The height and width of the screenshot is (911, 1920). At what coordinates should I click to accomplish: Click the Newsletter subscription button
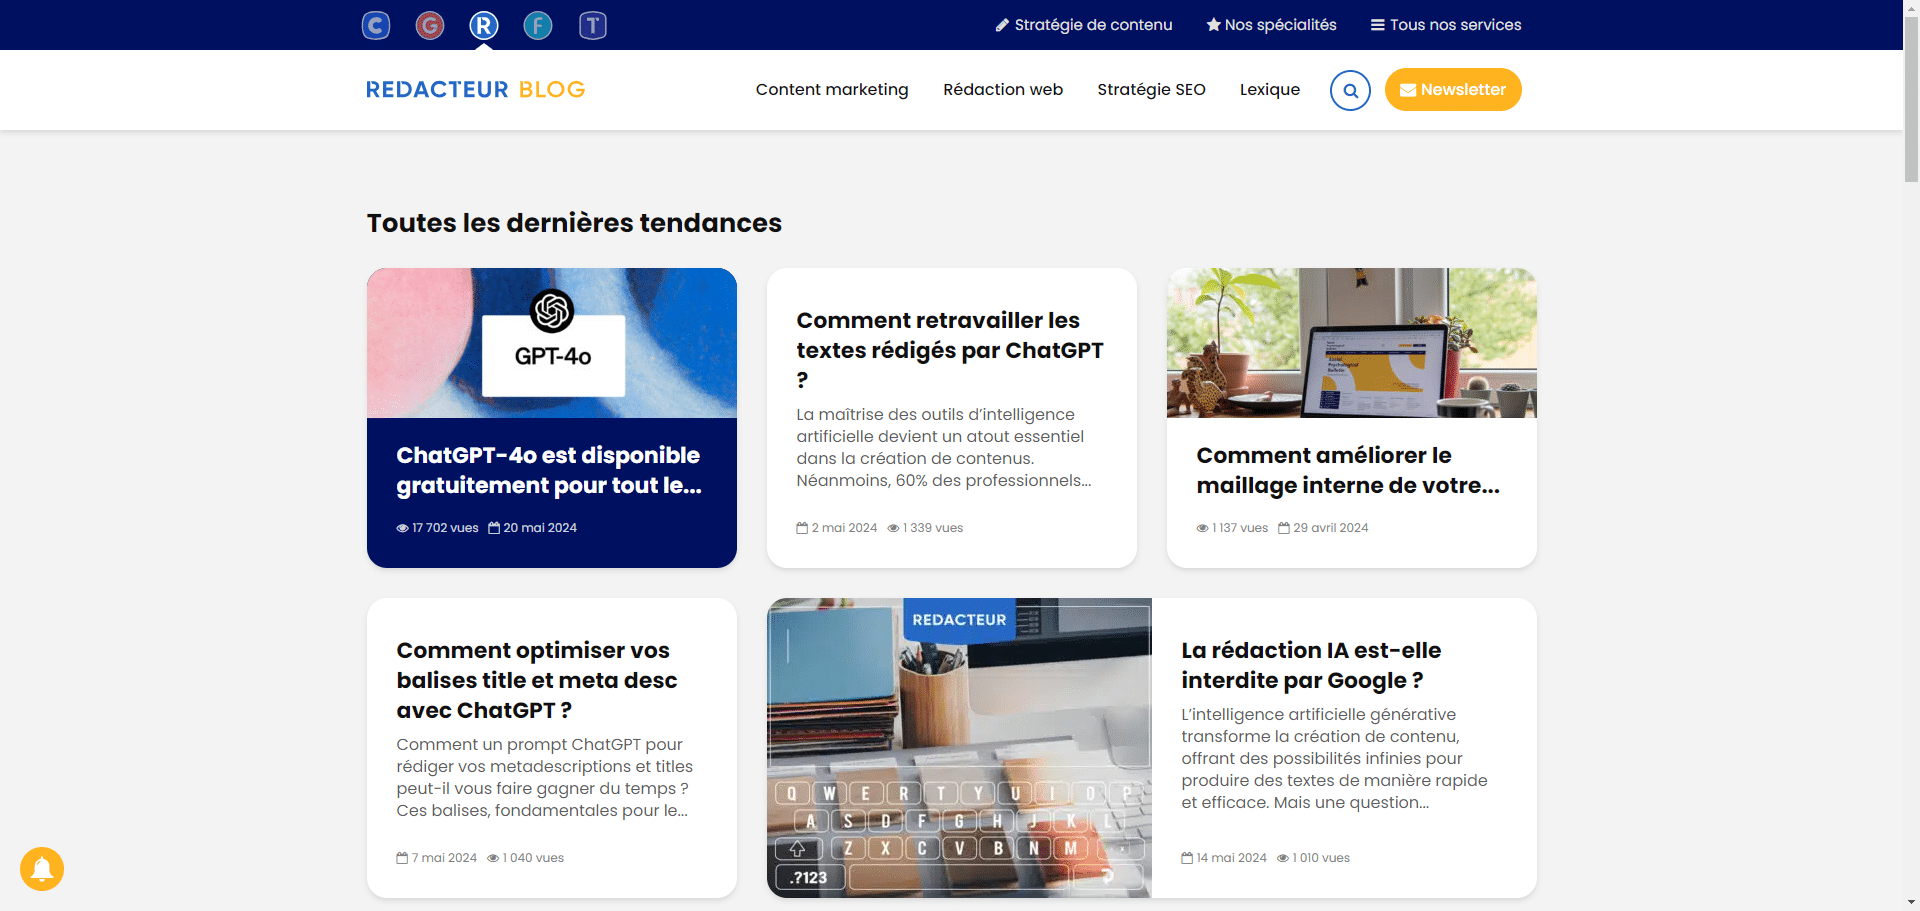point(1453,89)
